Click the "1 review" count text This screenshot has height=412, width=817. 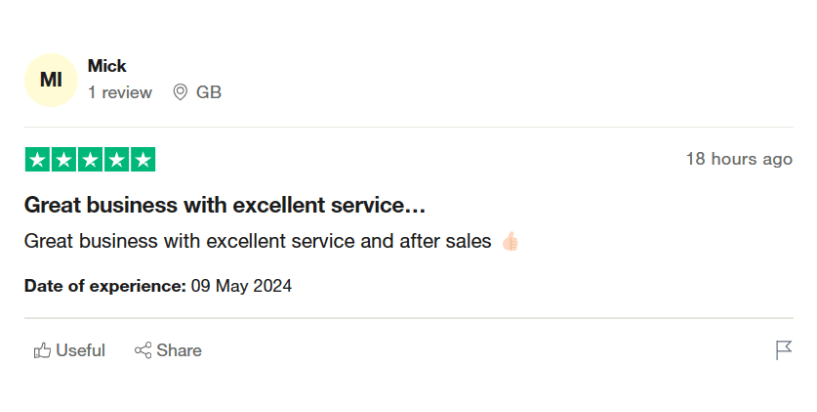(x=120, y=93)
